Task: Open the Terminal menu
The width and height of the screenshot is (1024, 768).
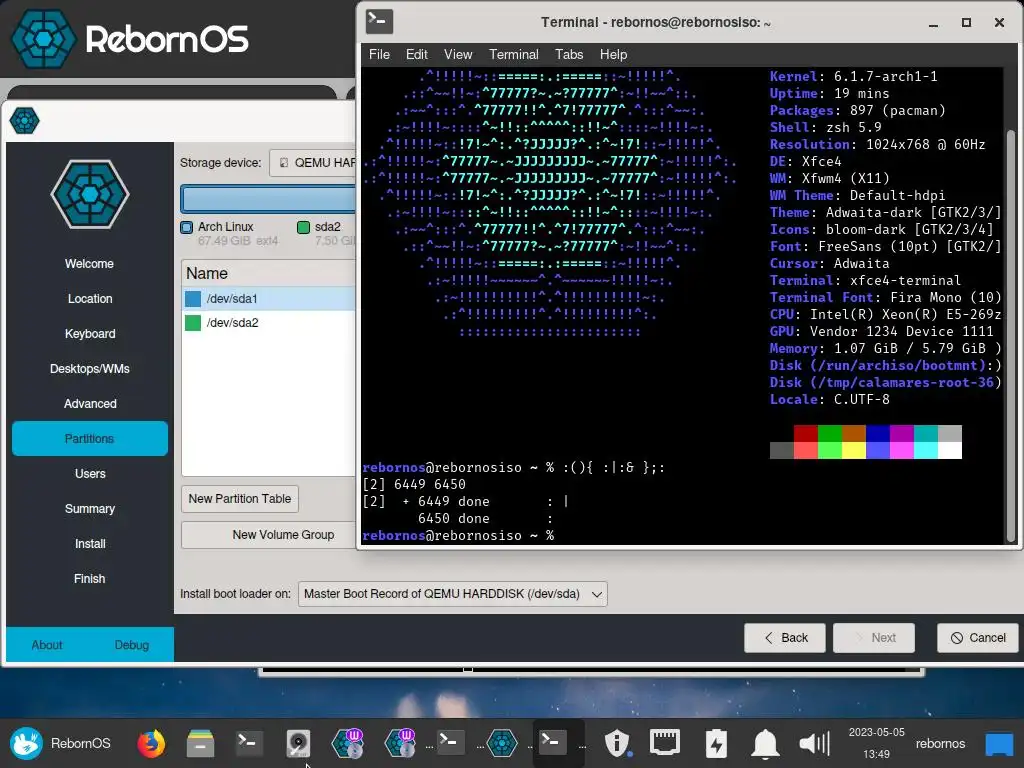Action: pyautogui.click(x=514, y=55)
